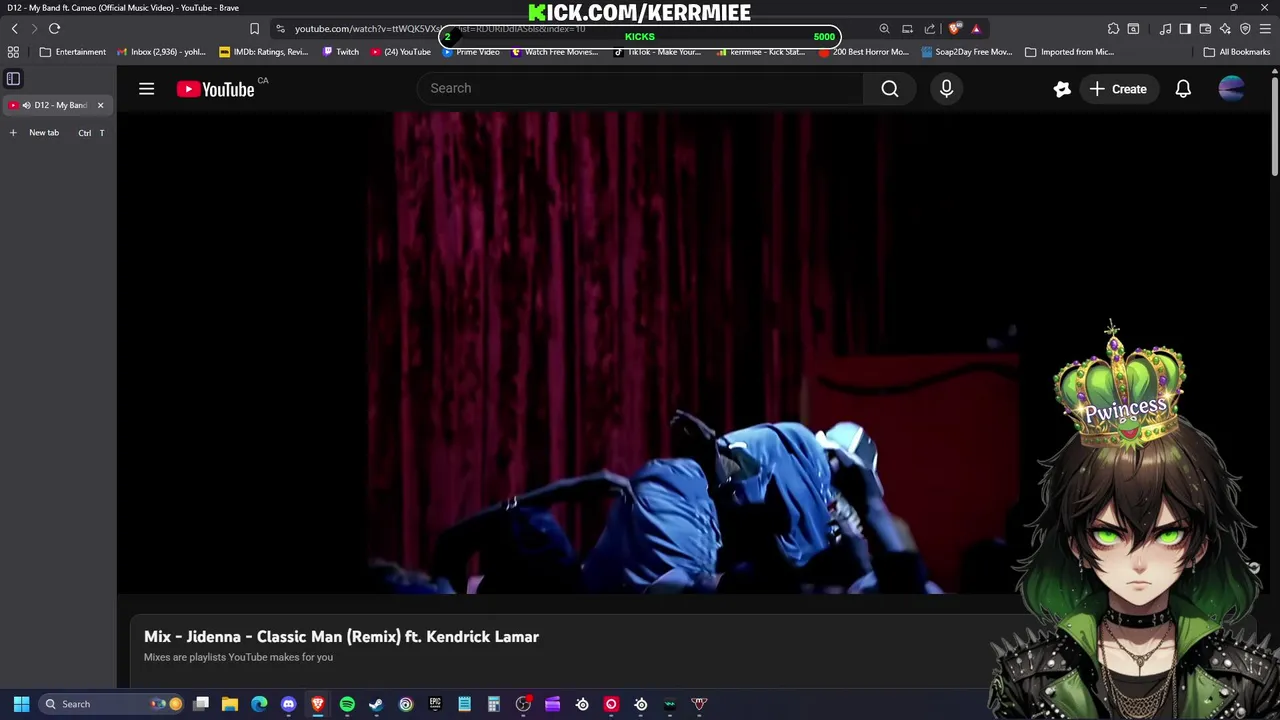
Task: Close the D12 - My Band tab
Action: pos(100,105)
